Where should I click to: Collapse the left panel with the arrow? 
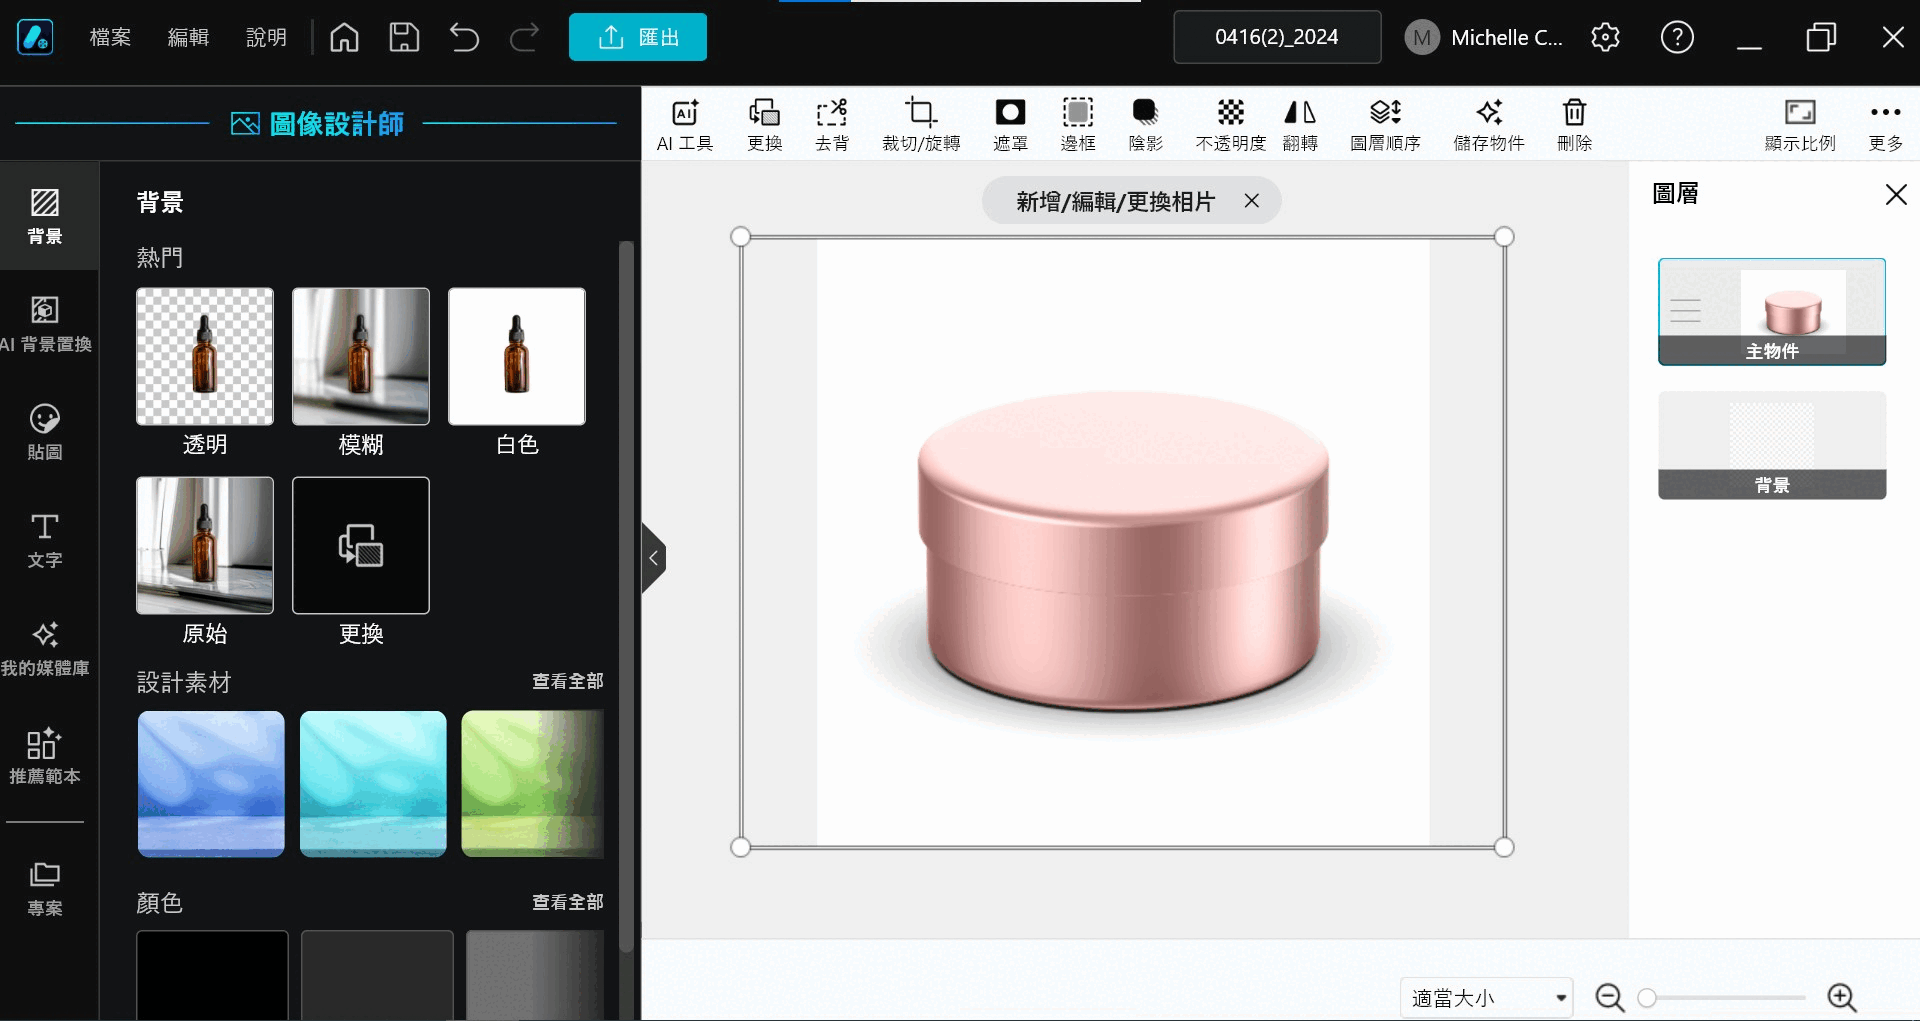point(655,557)
